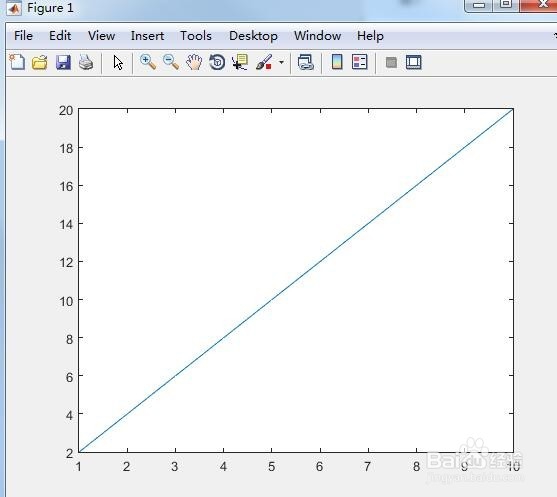Open the Edit menu
The height and width of the screenshot is (497, 557).
(60, 36)
